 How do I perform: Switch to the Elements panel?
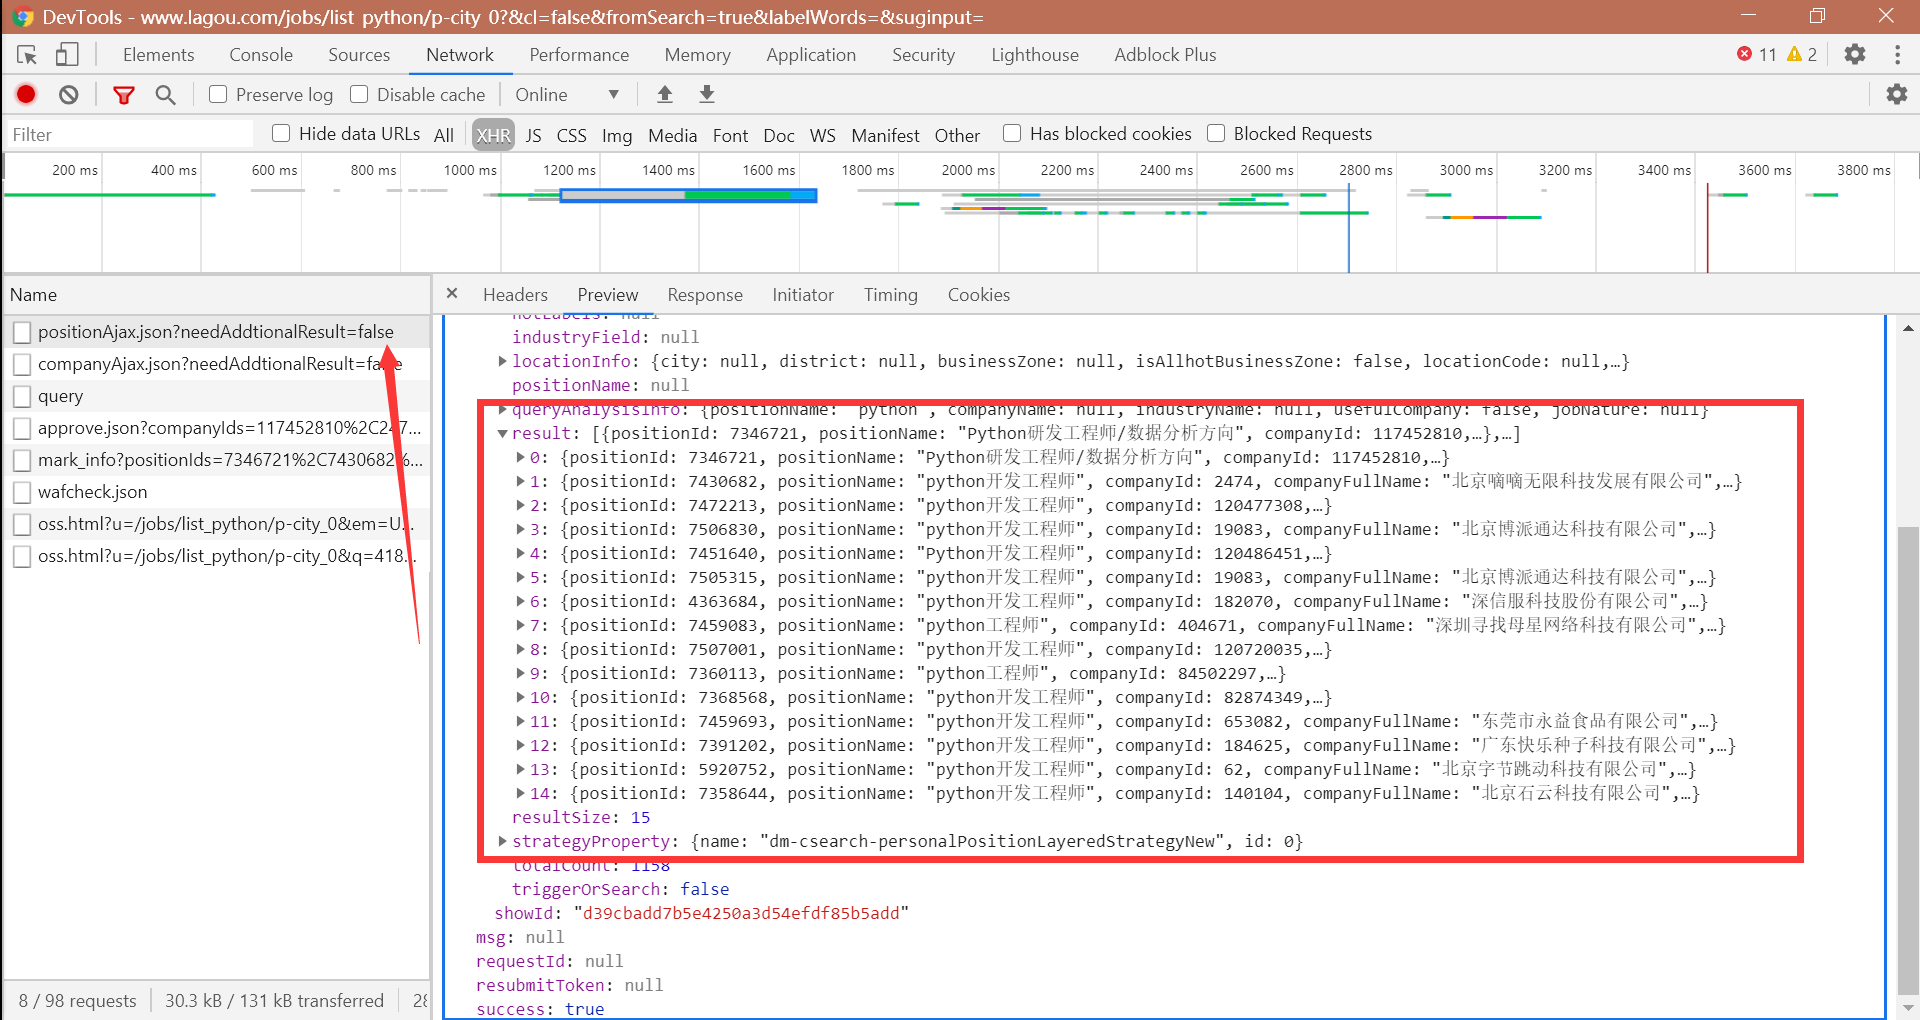(x=158, y=55)
